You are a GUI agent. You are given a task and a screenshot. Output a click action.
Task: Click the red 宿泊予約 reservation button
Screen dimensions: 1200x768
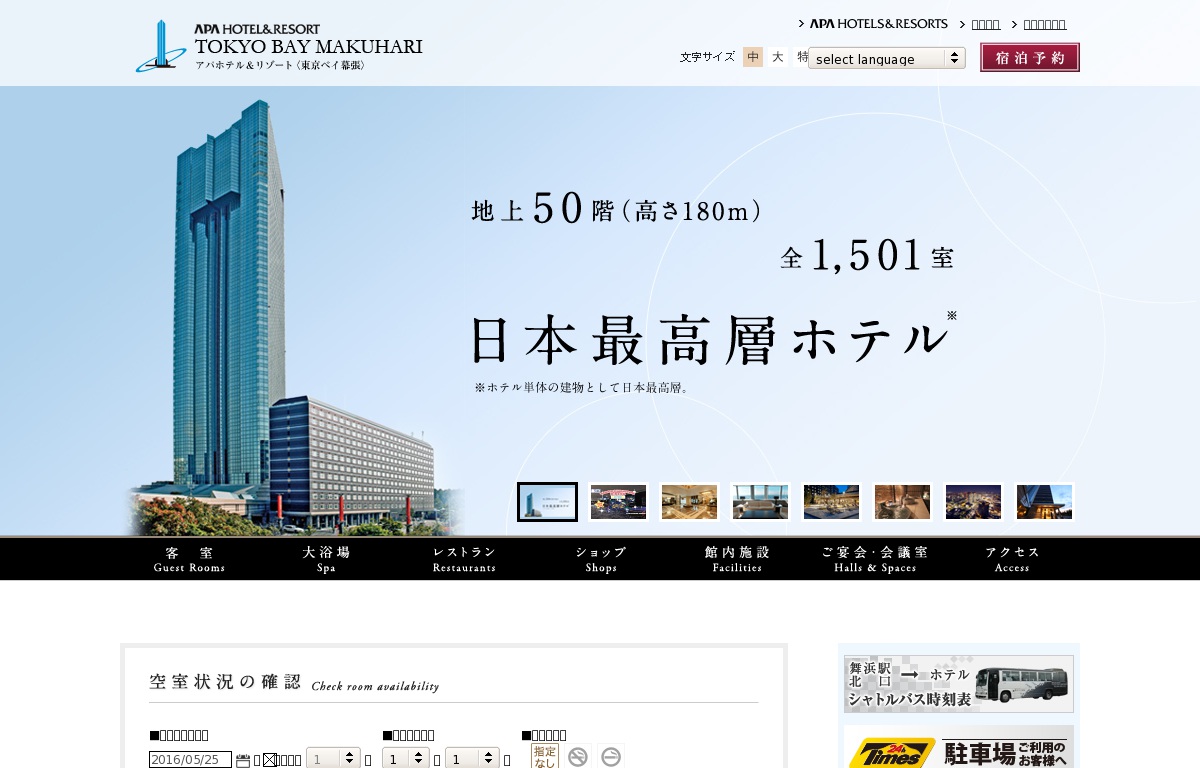click(1030, 57)
